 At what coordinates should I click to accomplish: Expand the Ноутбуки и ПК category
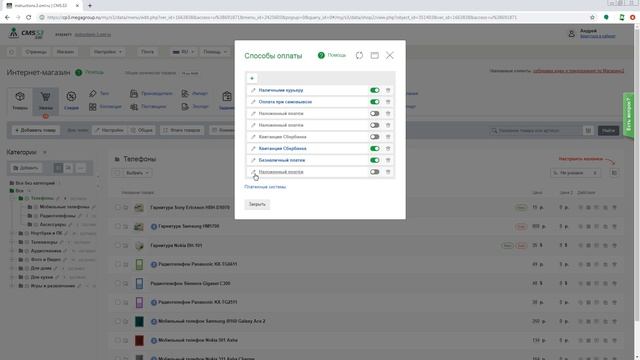pos(12,233)
